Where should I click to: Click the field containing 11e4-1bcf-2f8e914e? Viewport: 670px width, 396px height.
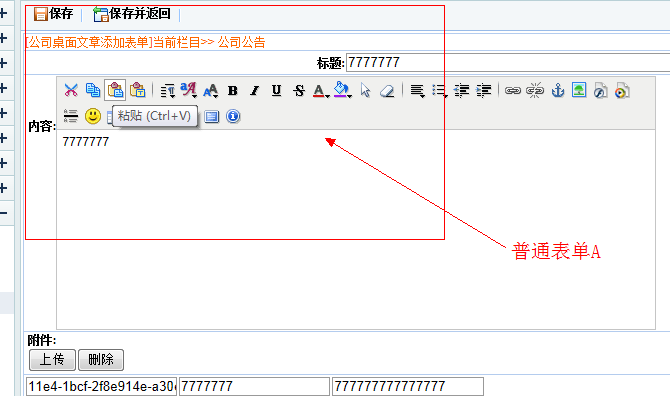pyautogui.click(x=101, y=386)
